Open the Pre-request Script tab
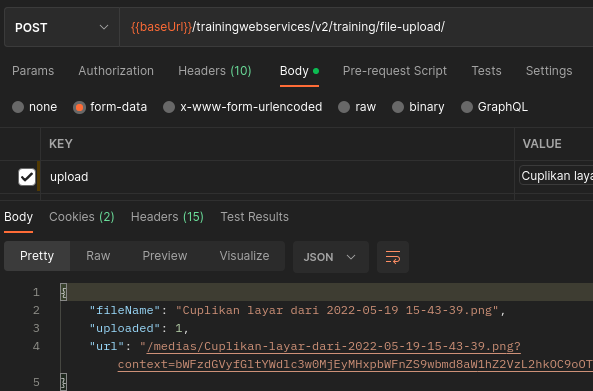 coord(394,71)
